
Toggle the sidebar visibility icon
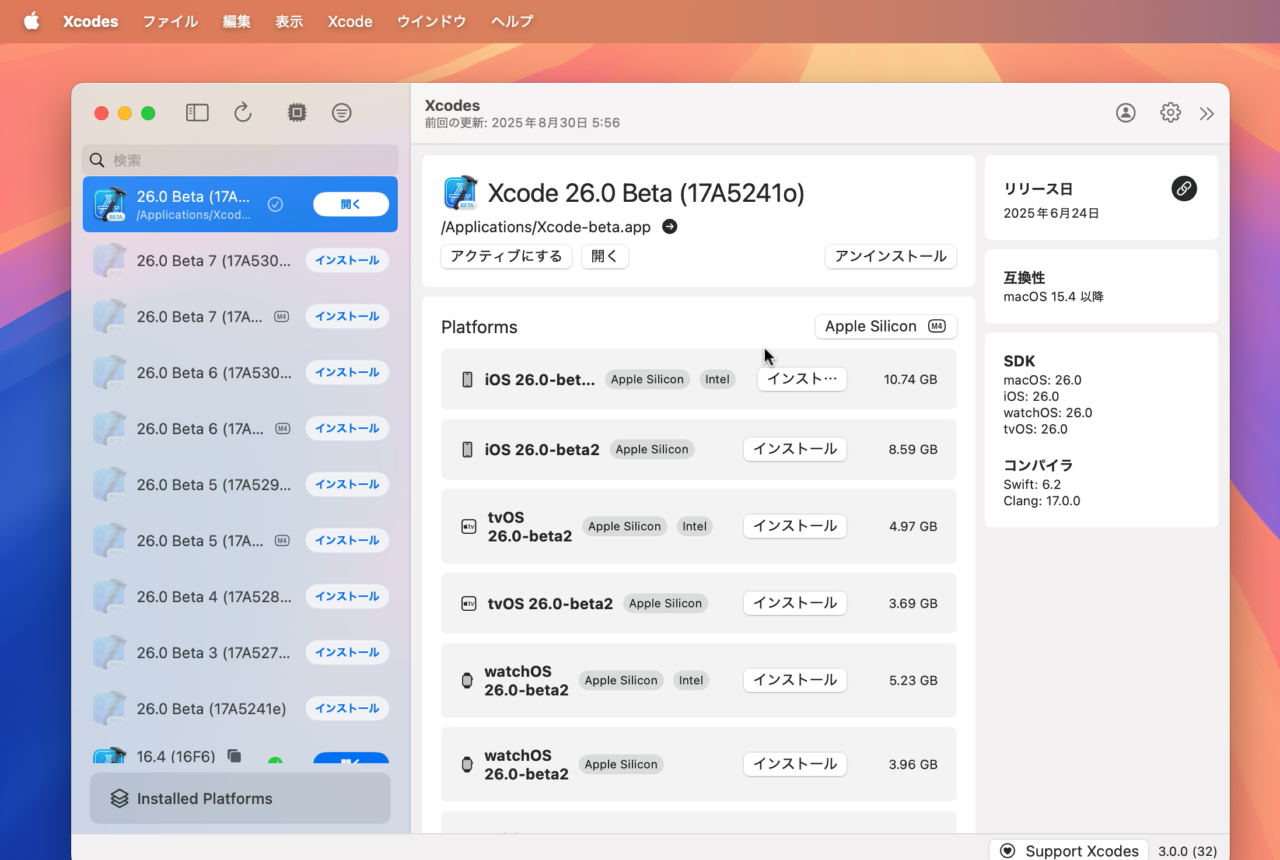tap(197, 112)
